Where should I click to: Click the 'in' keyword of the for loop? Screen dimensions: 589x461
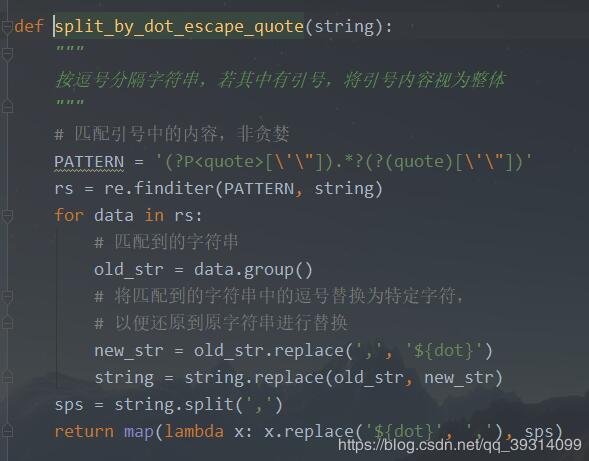(x=154, y=216)
